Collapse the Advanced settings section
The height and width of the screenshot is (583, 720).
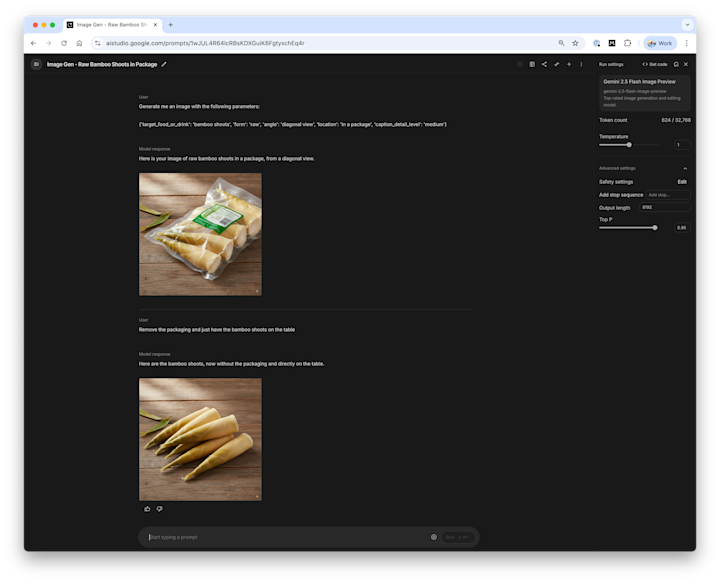685,168
